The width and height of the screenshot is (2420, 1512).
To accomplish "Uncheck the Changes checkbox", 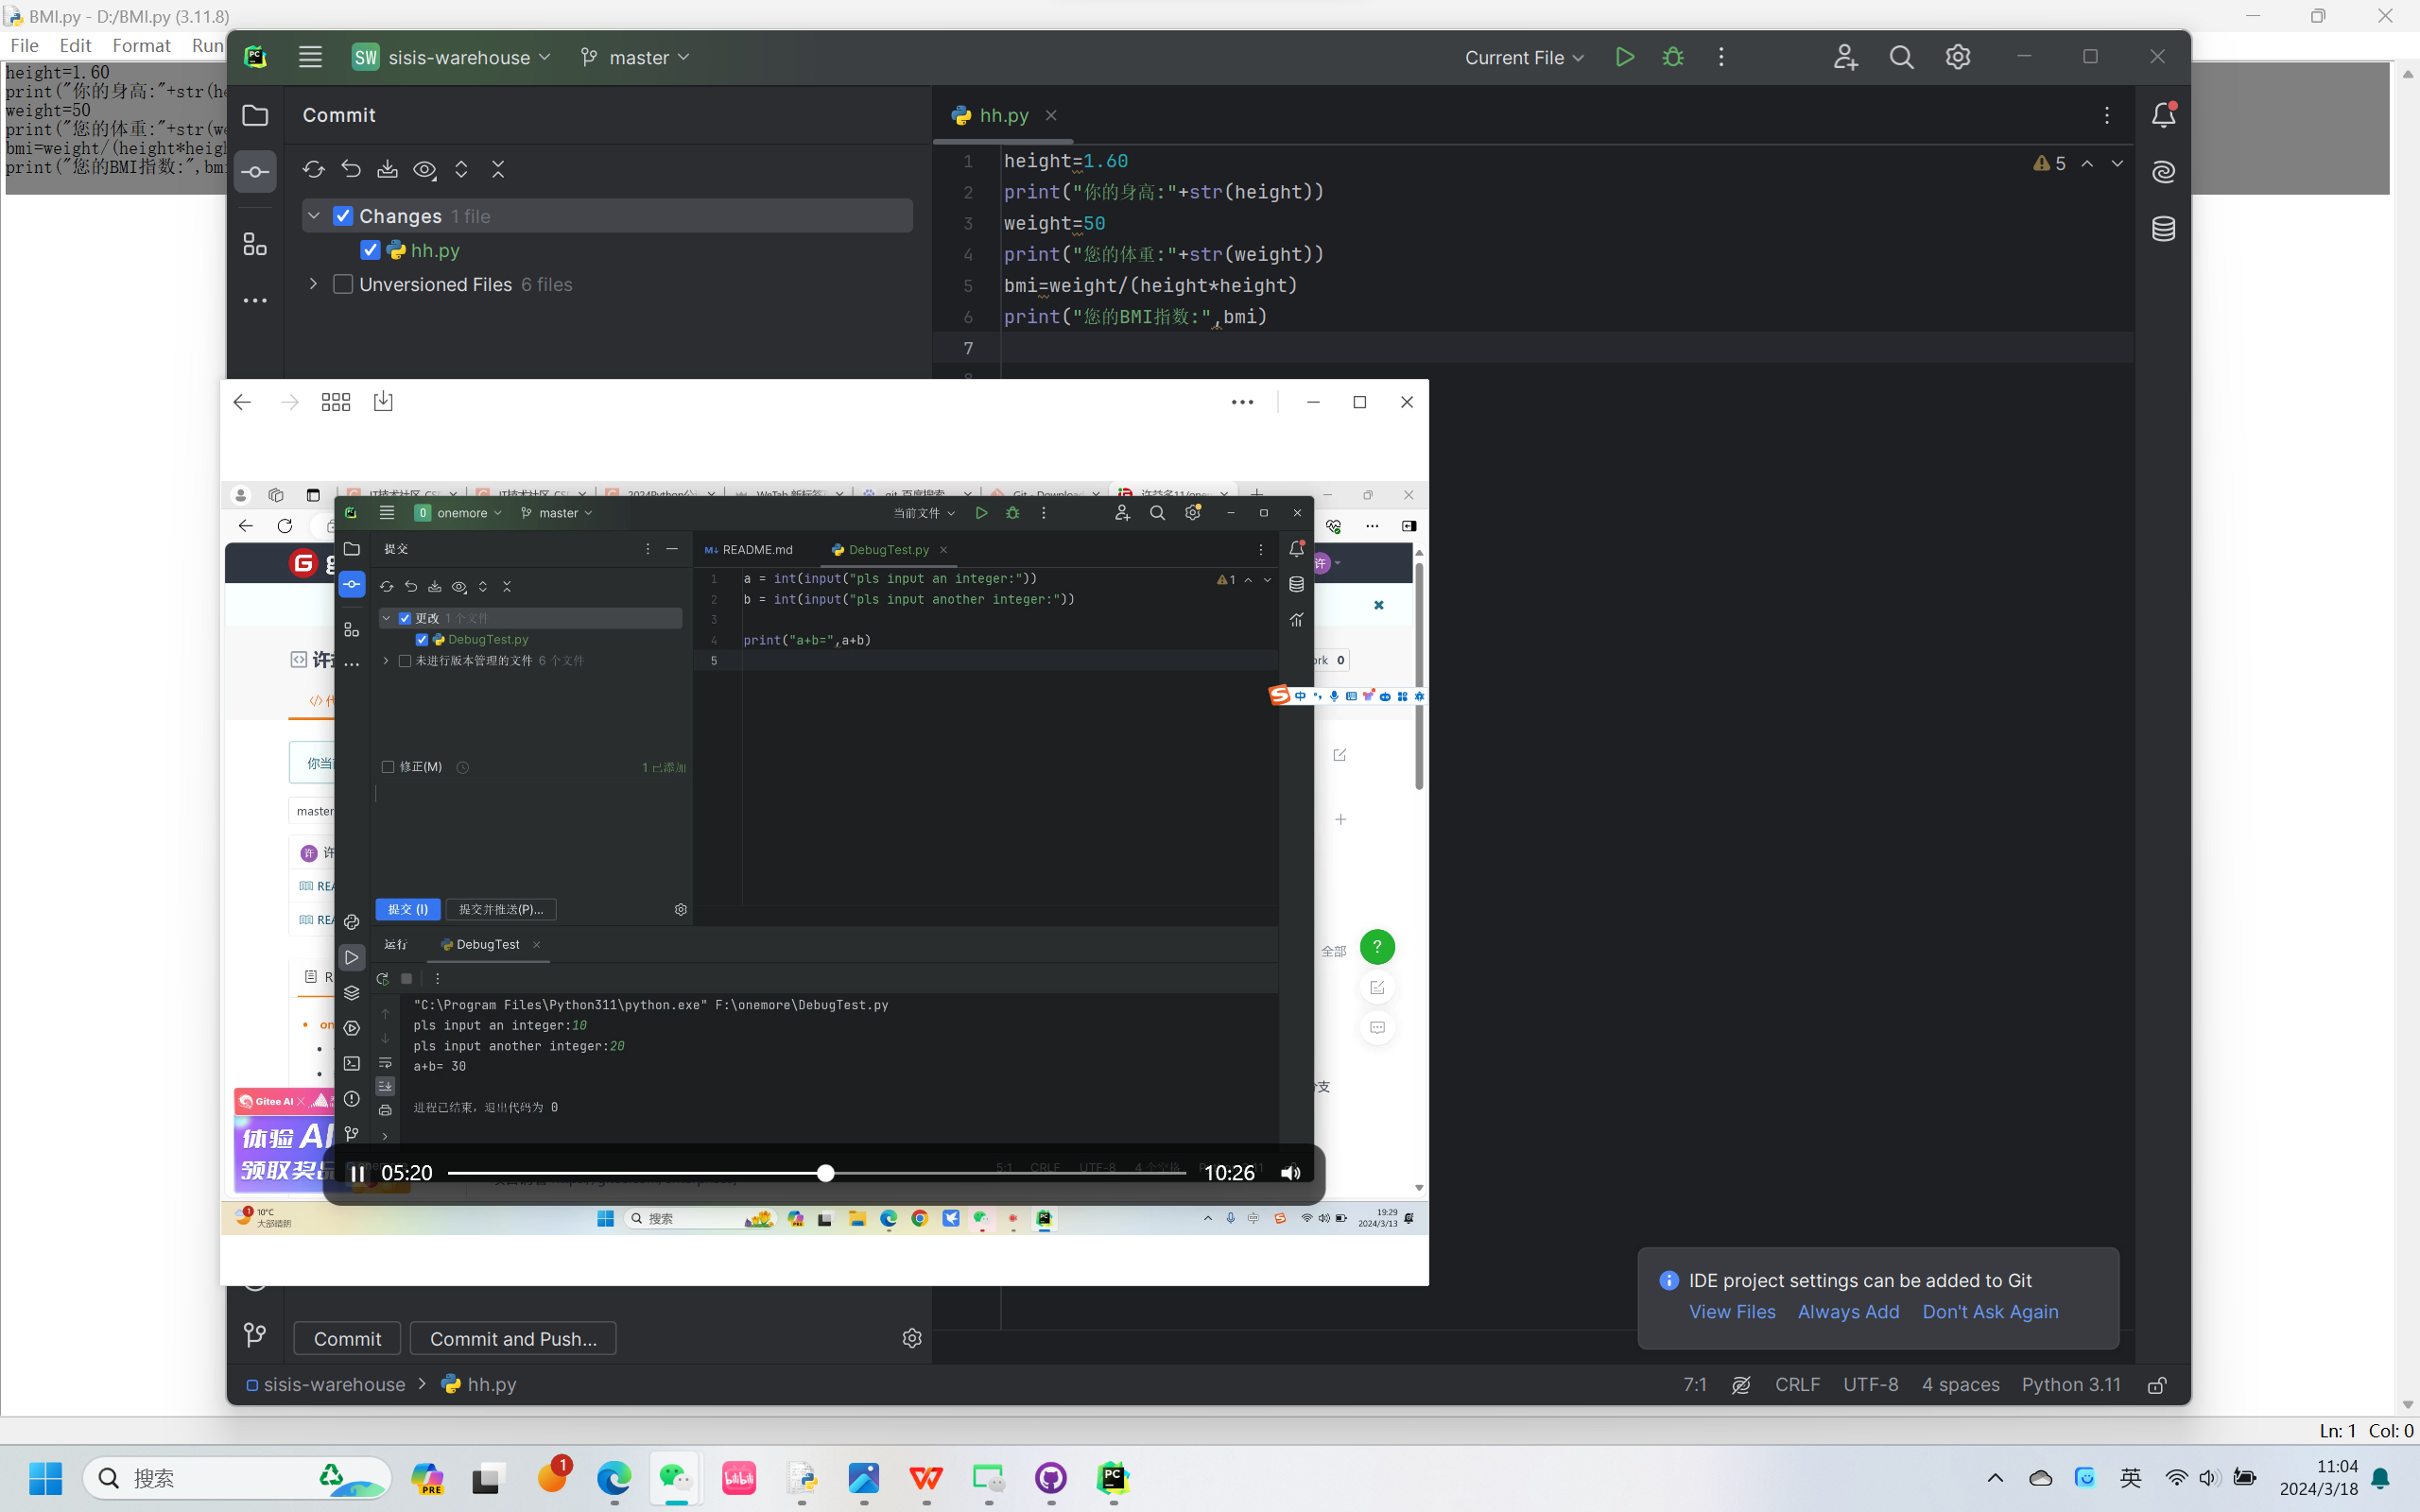I will [x=343, y=216].
